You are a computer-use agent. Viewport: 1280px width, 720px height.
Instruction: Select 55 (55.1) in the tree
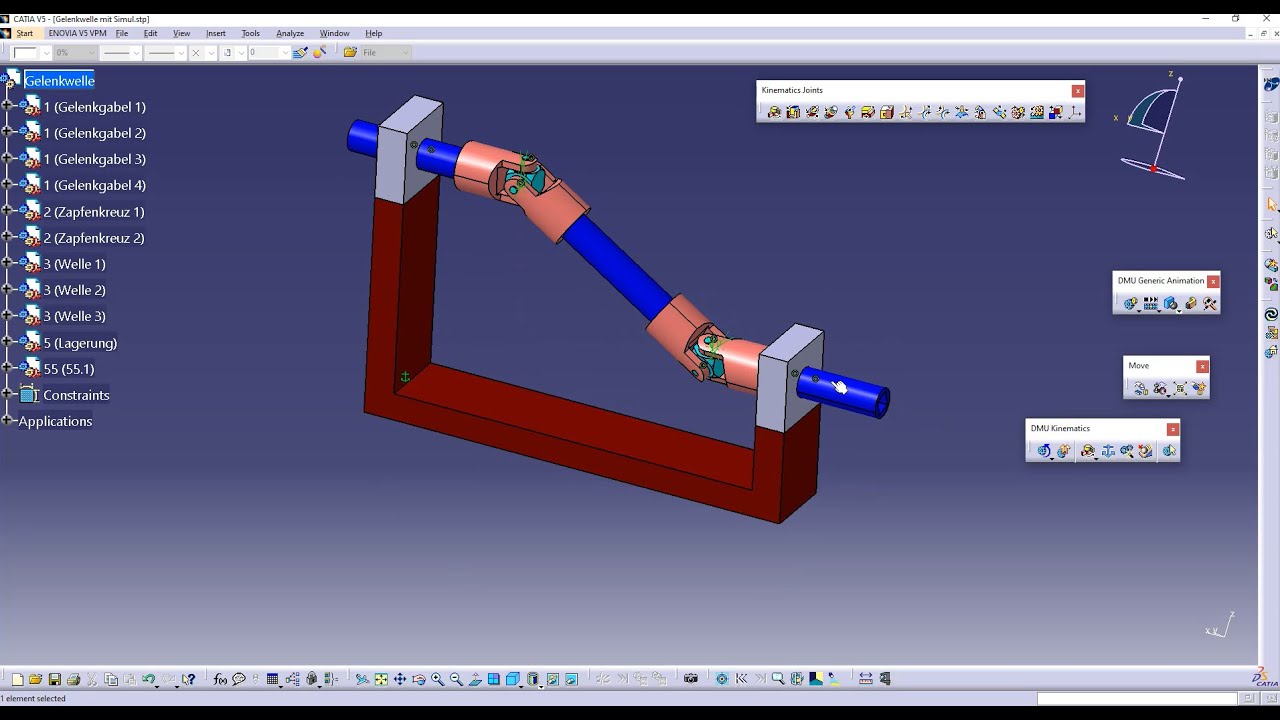tap(68, 369)
